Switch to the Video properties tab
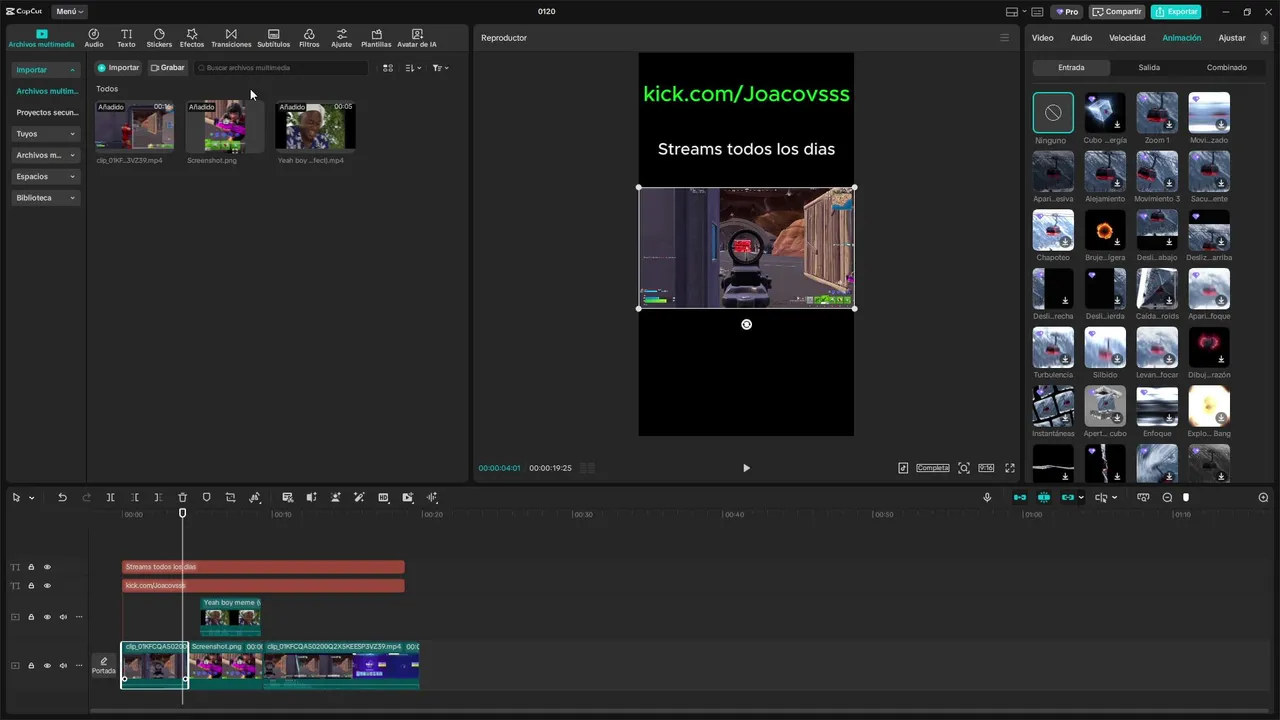 coord(1042,38)
